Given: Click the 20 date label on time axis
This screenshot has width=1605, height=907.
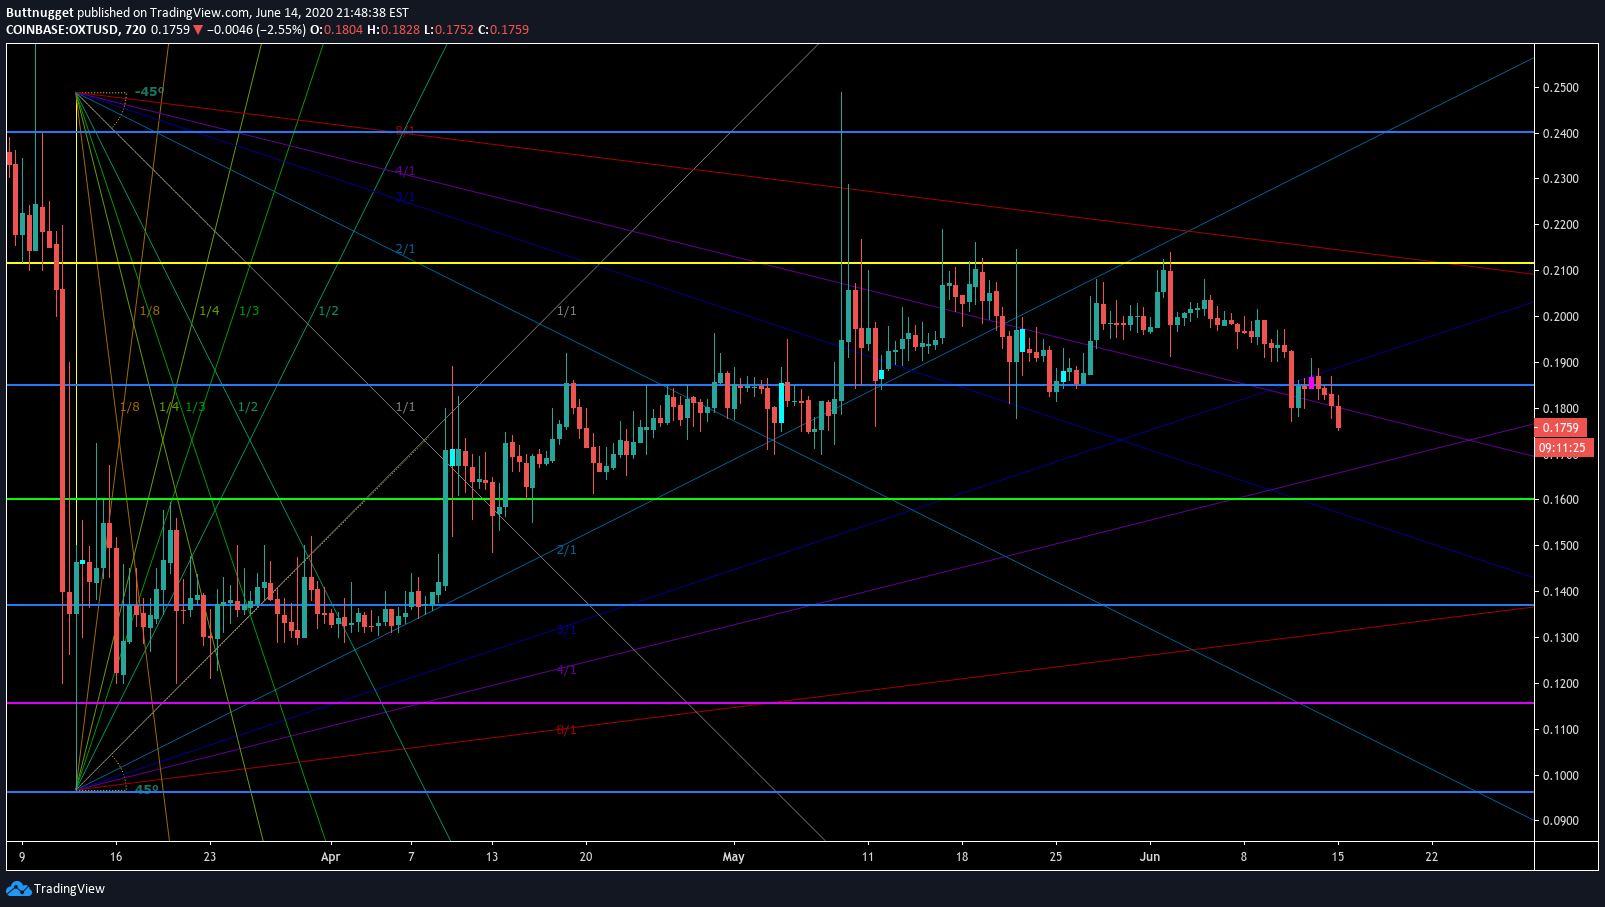Looking at the screenshot, I should click(x=586, y=857).
